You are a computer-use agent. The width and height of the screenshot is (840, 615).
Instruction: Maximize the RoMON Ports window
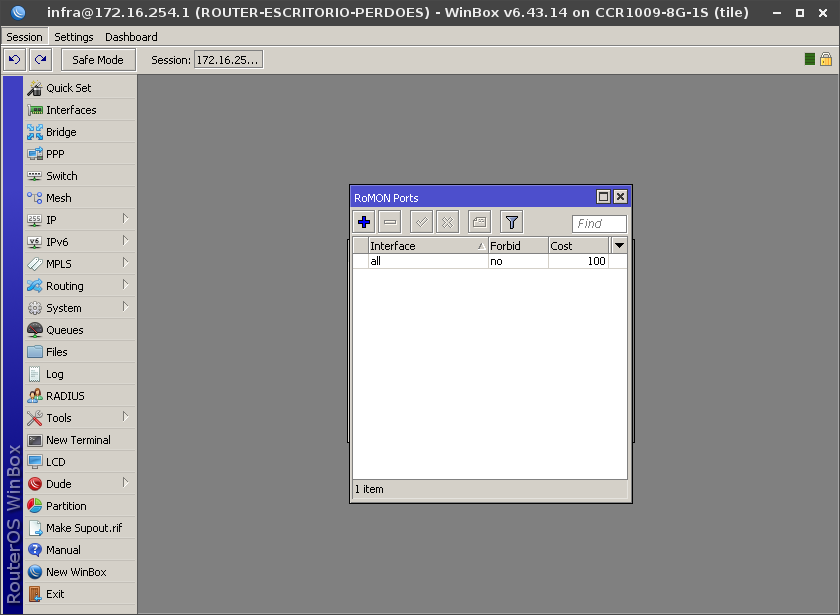point(603,197)
